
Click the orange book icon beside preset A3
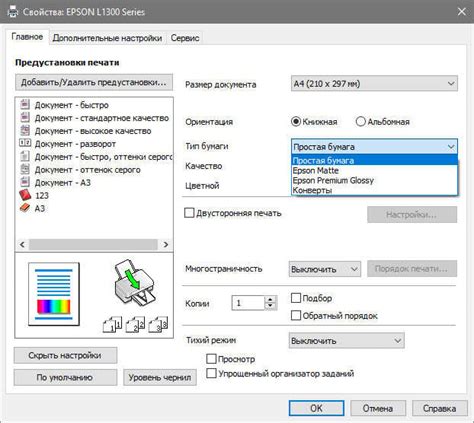point(25,208)
